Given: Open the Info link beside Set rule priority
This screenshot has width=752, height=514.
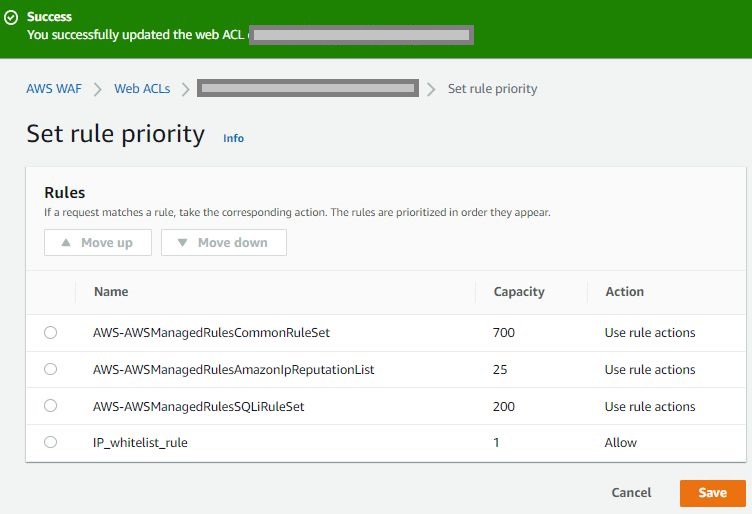Looking at the screenshot, I should 234,138.
